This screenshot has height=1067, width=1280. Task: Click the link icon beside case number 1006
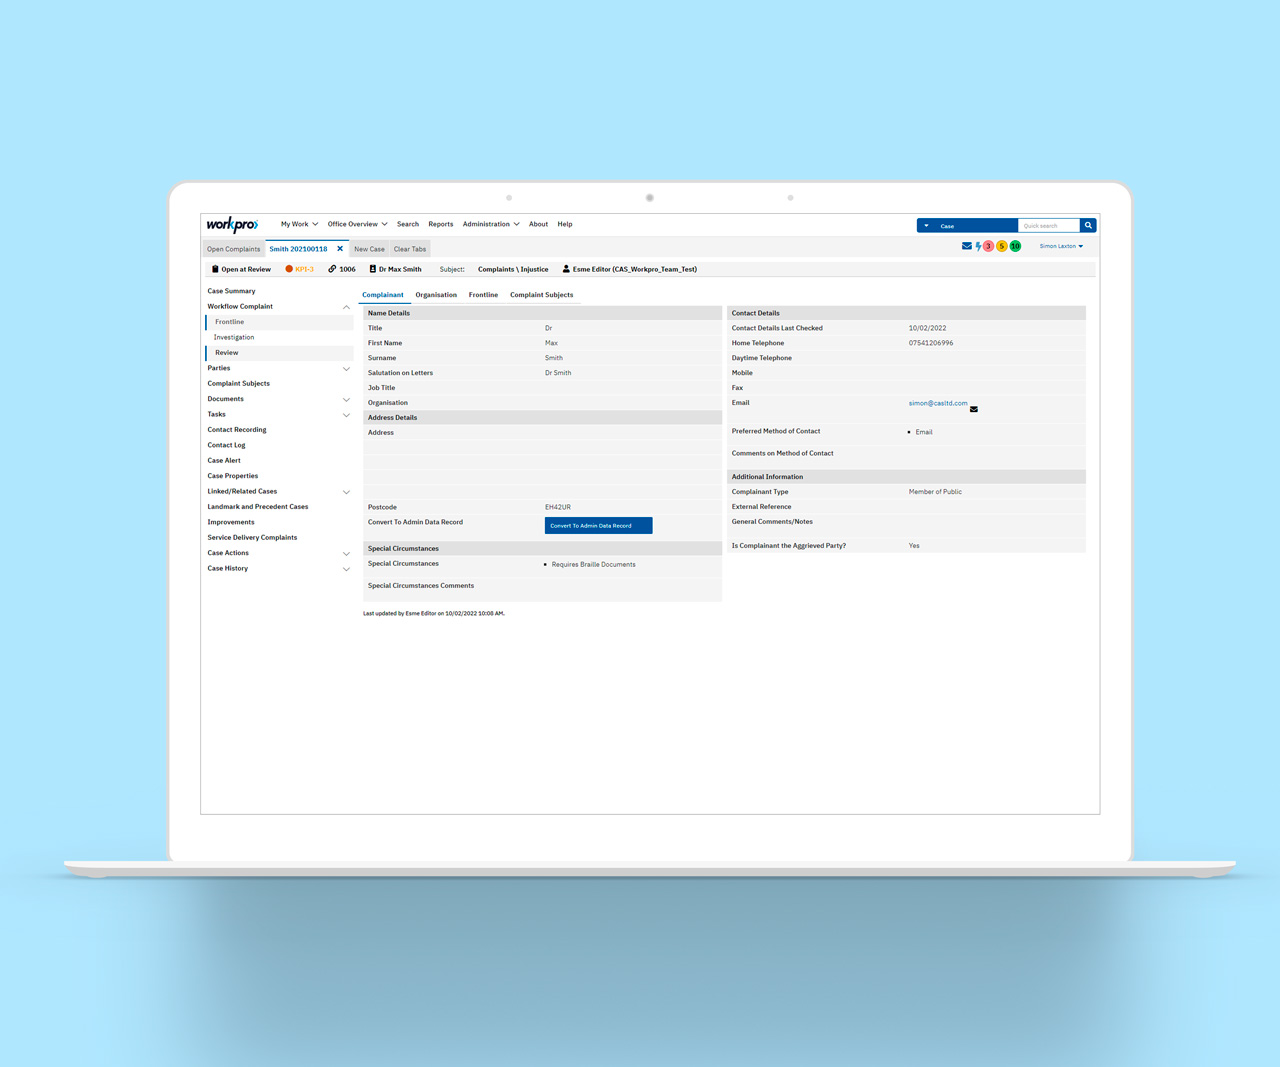pos(332,269)
